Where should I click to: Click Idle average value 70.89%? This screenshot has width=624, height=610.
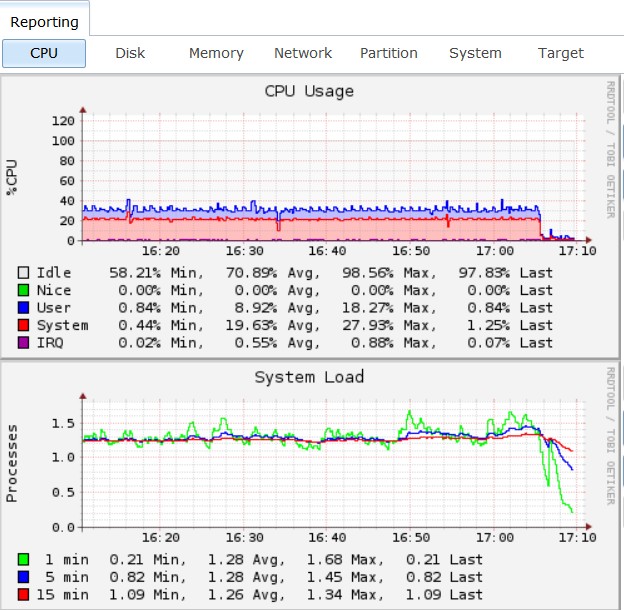coord(252,273)
